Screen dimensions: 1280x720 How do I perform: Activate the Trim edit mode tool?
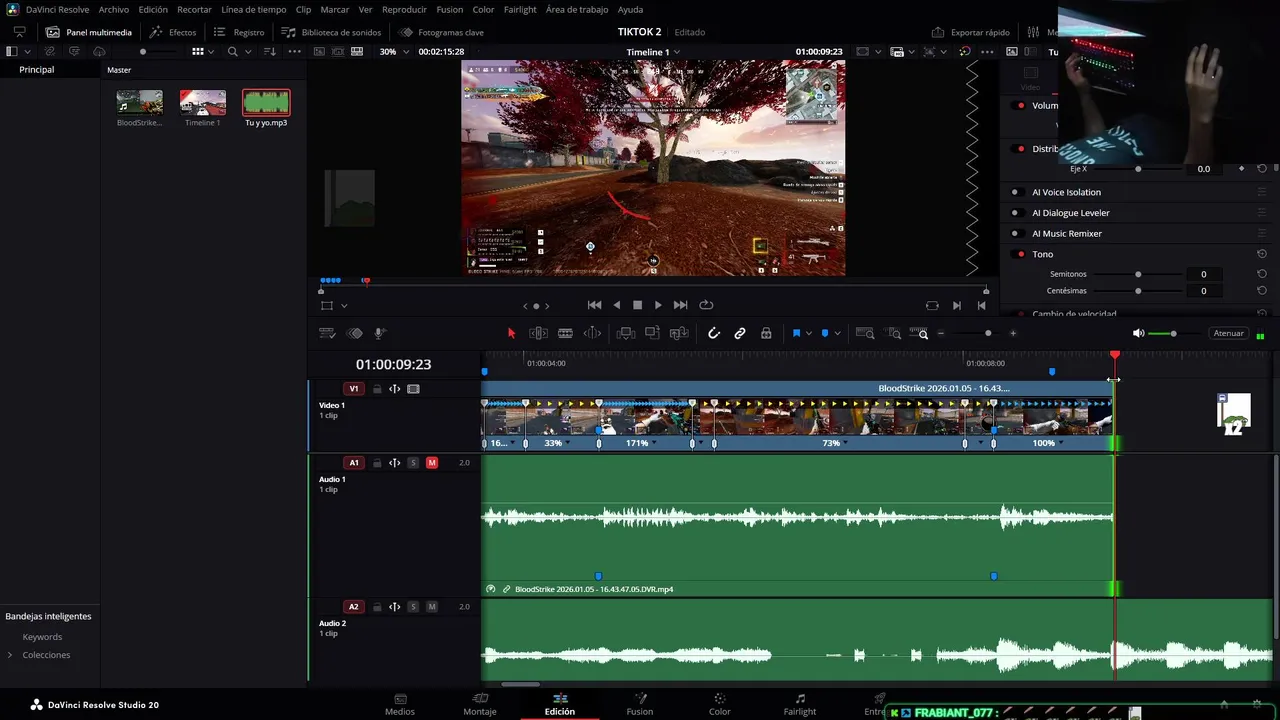point(538,333)
